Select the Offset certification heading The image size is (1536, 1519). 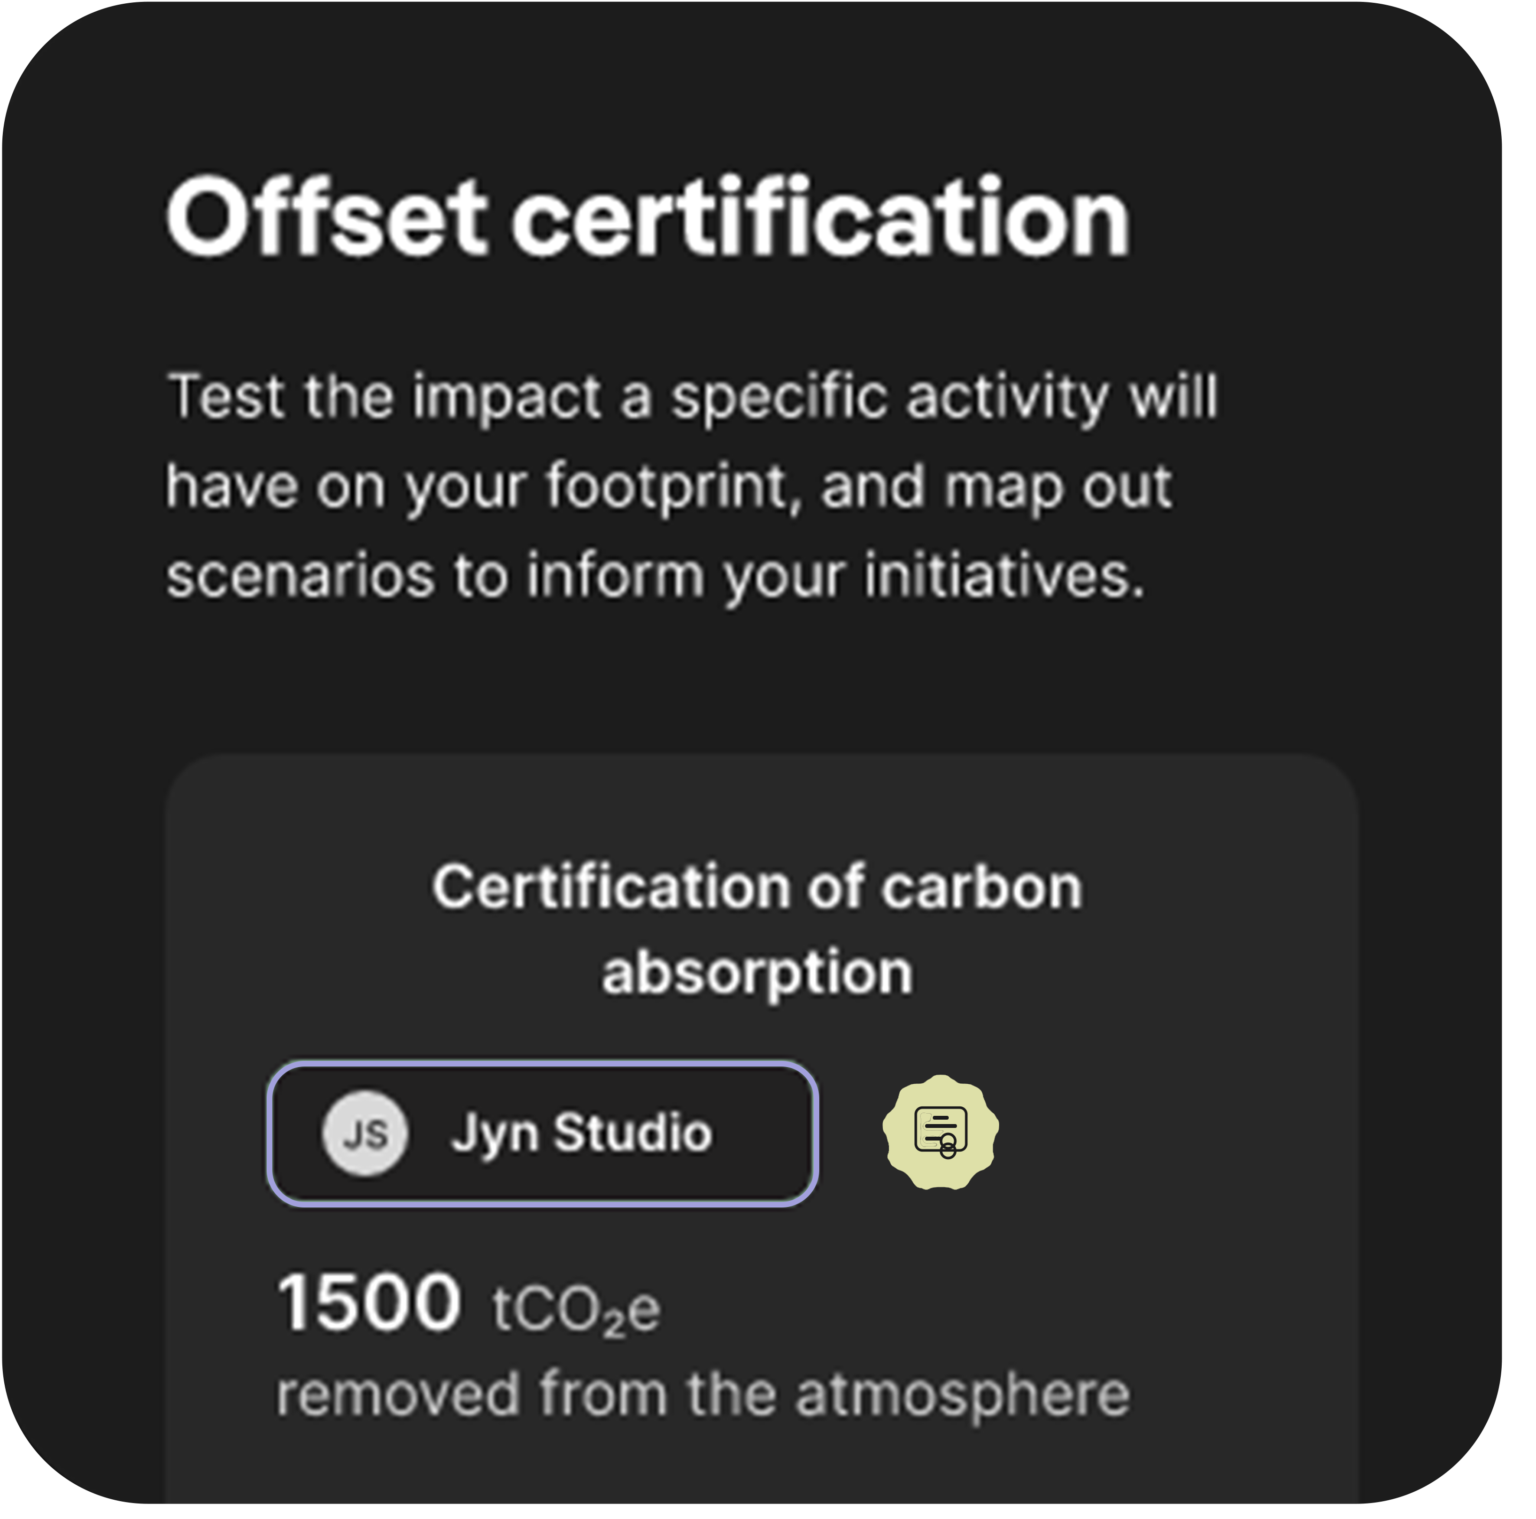pyautogui.click(x=648, y=214)
